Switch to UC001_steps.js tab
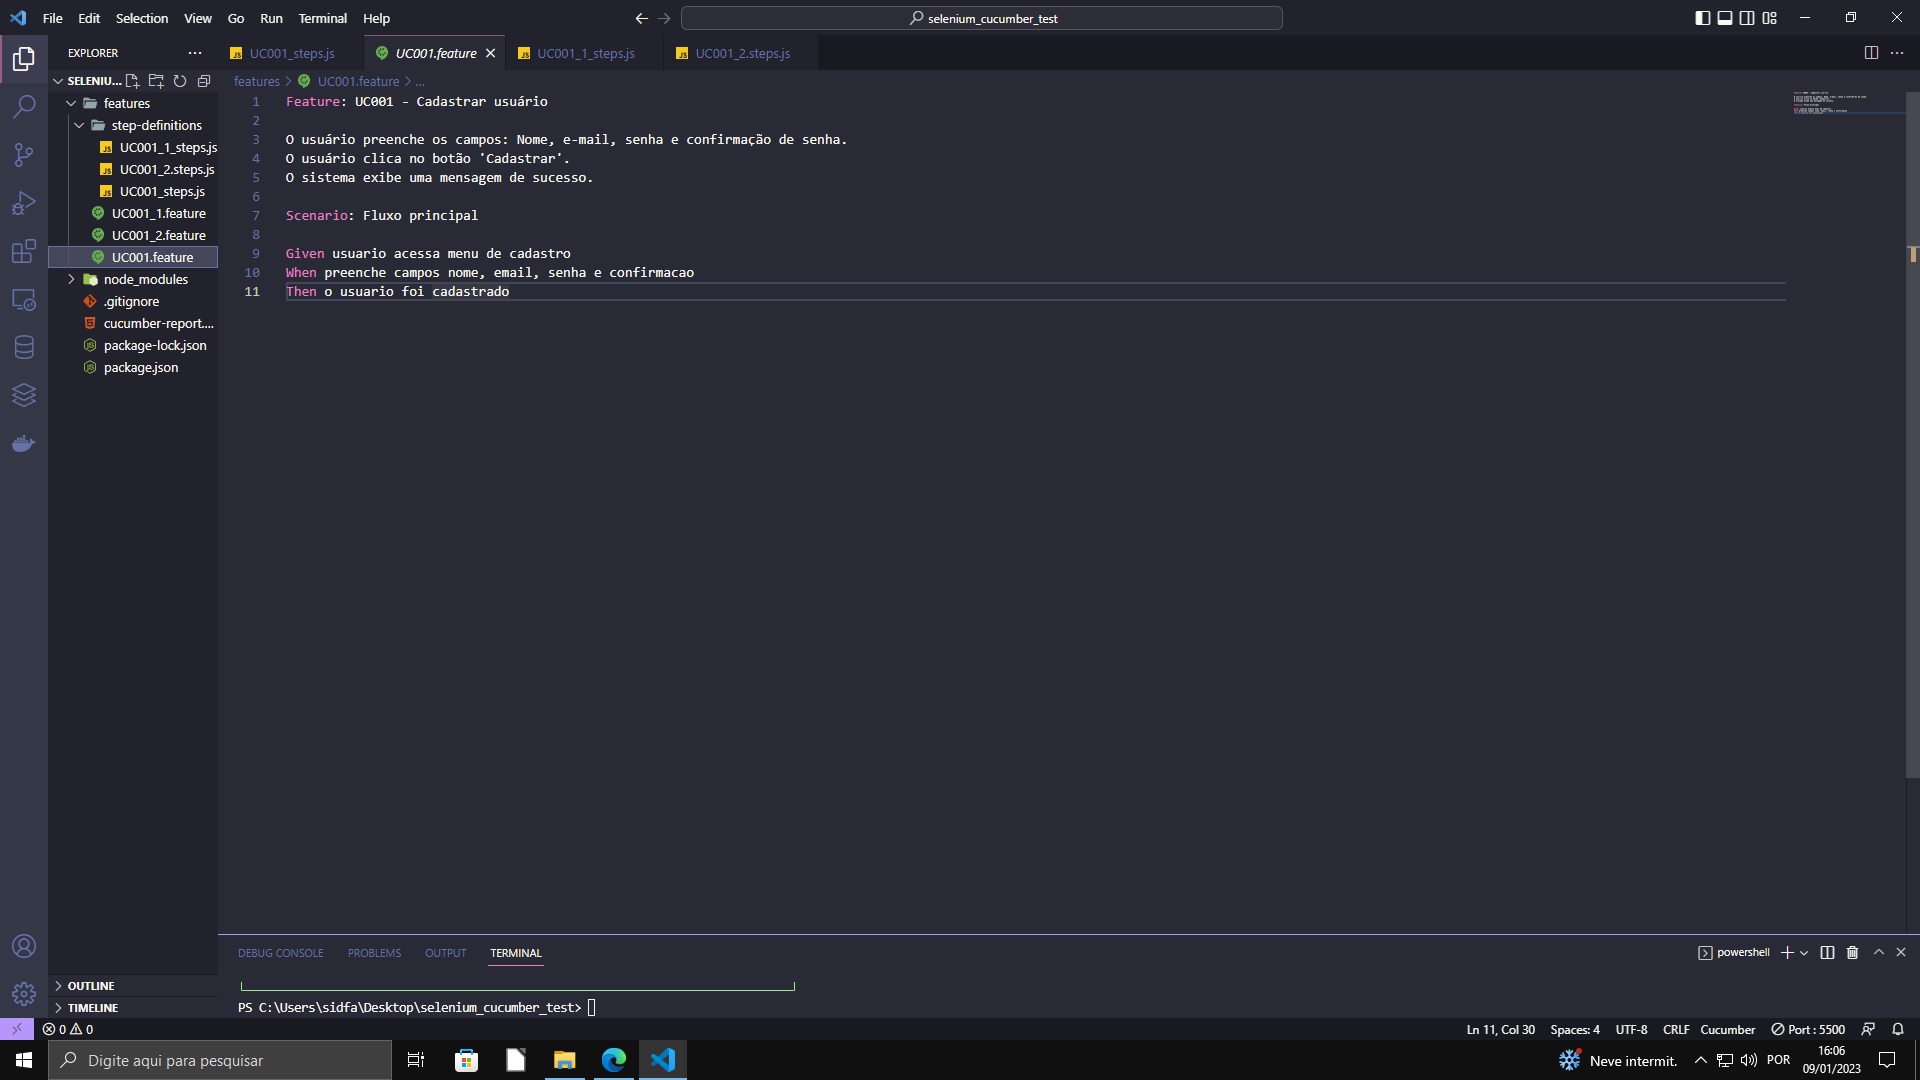This screenshot has width=1920, height=1080. pos(291,53)
